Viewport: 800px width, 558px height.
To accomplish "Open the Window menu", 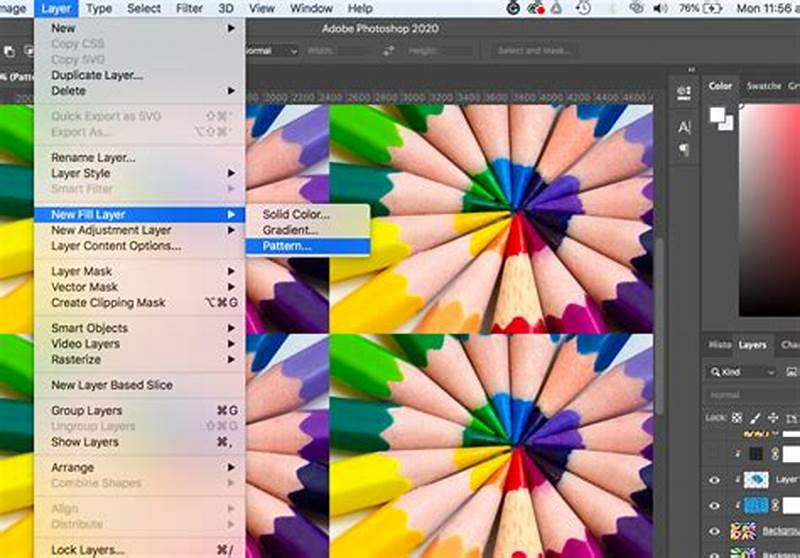I will coord(311,8).
